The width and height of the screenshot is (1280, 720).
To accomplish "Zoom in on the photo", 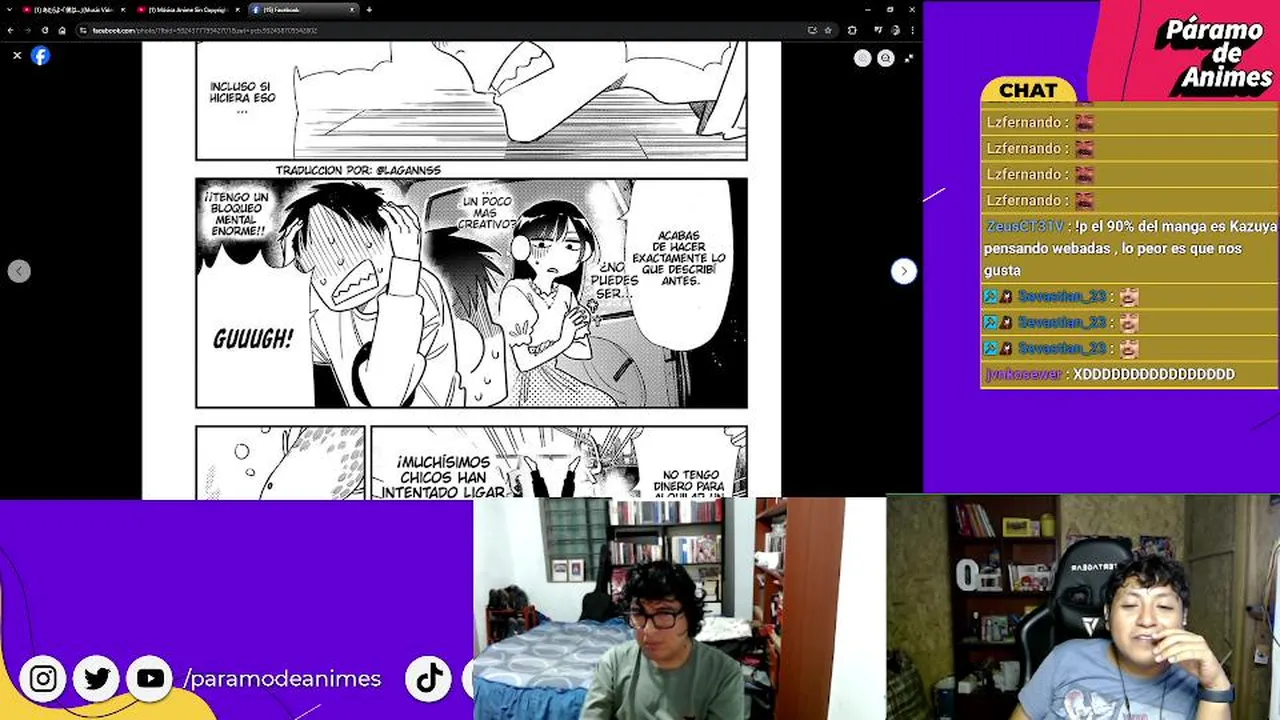I will tap(863, 58).
